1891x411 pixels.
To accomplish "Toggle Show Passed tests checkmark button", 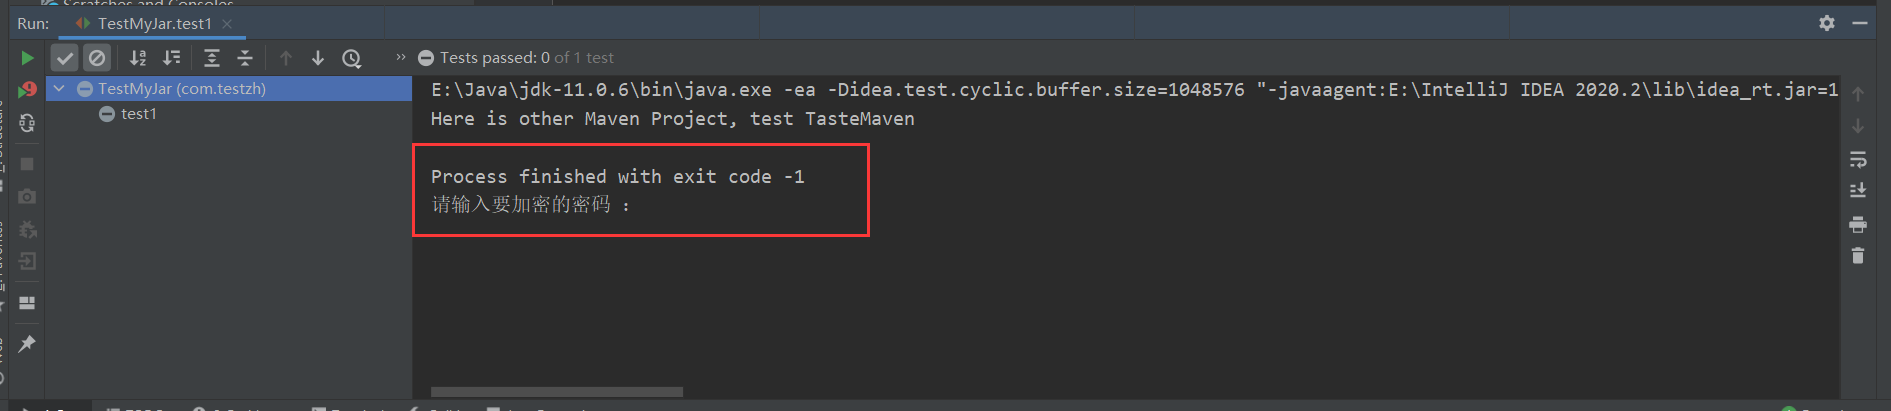I will (x=65, y=58).
